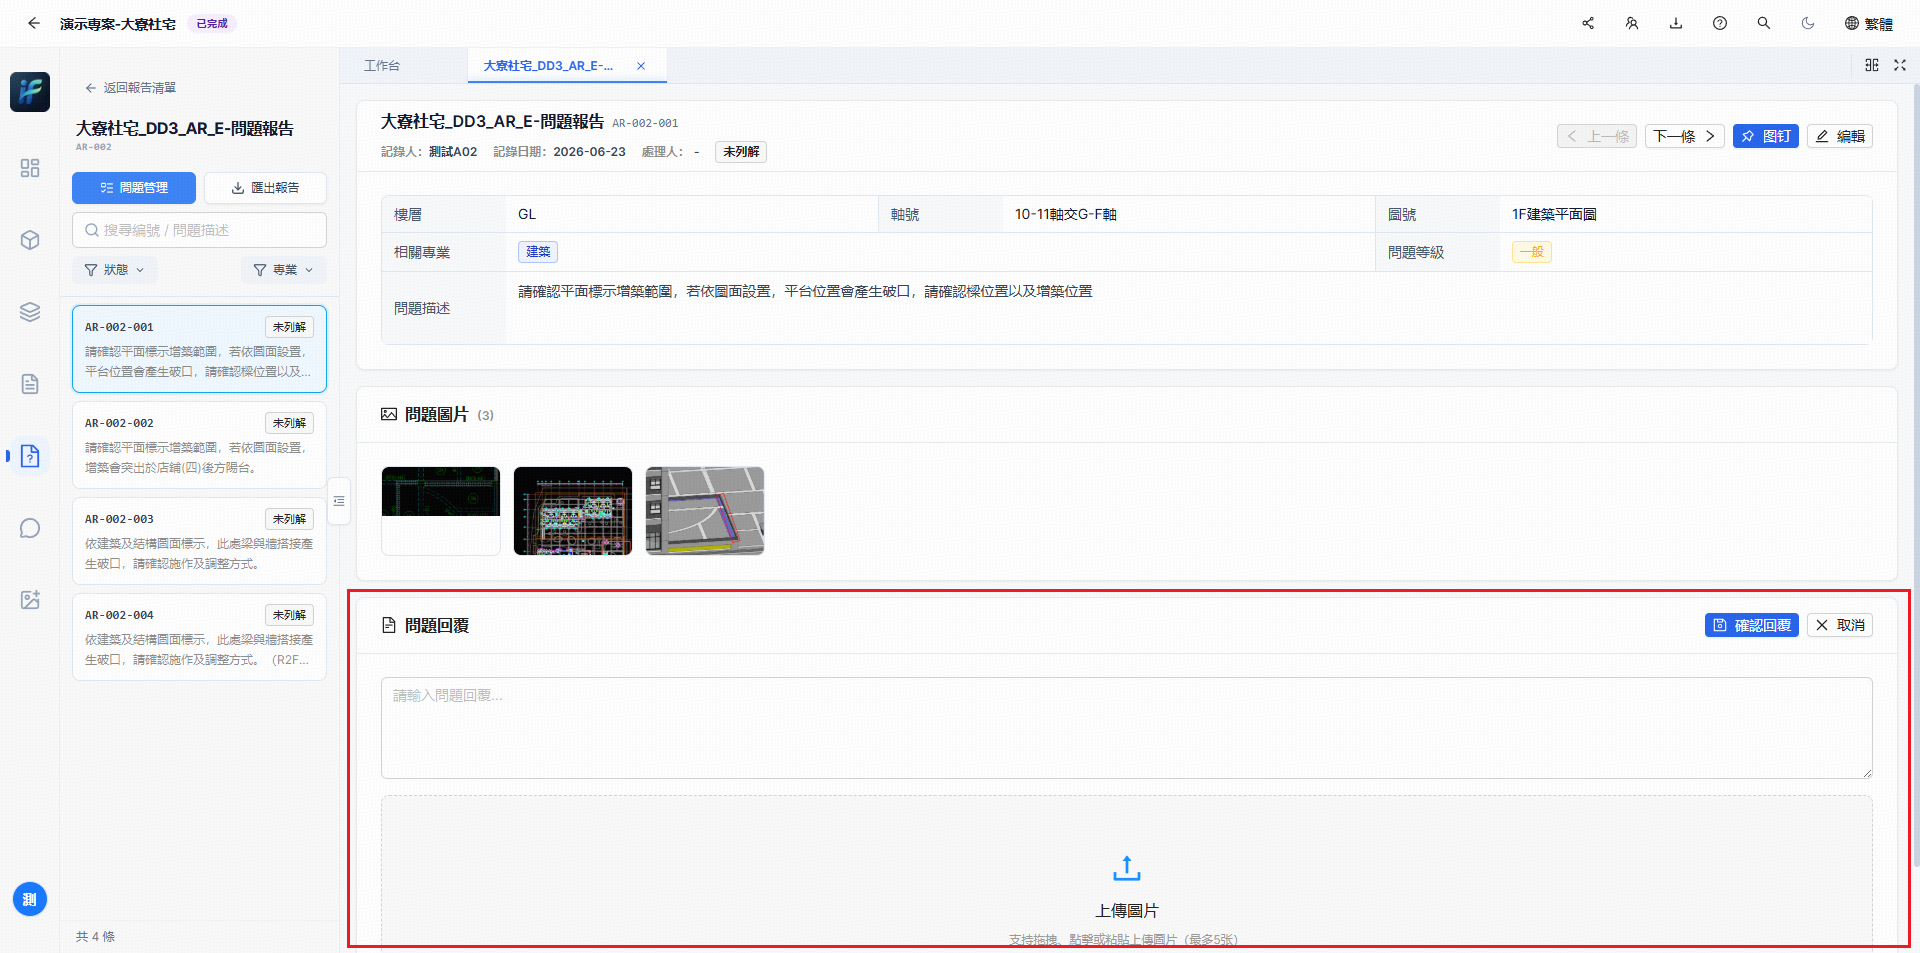Expand the 專業 filter dropdown
The width and height of the screenshot is (1920, 953).
pos(284,270)
